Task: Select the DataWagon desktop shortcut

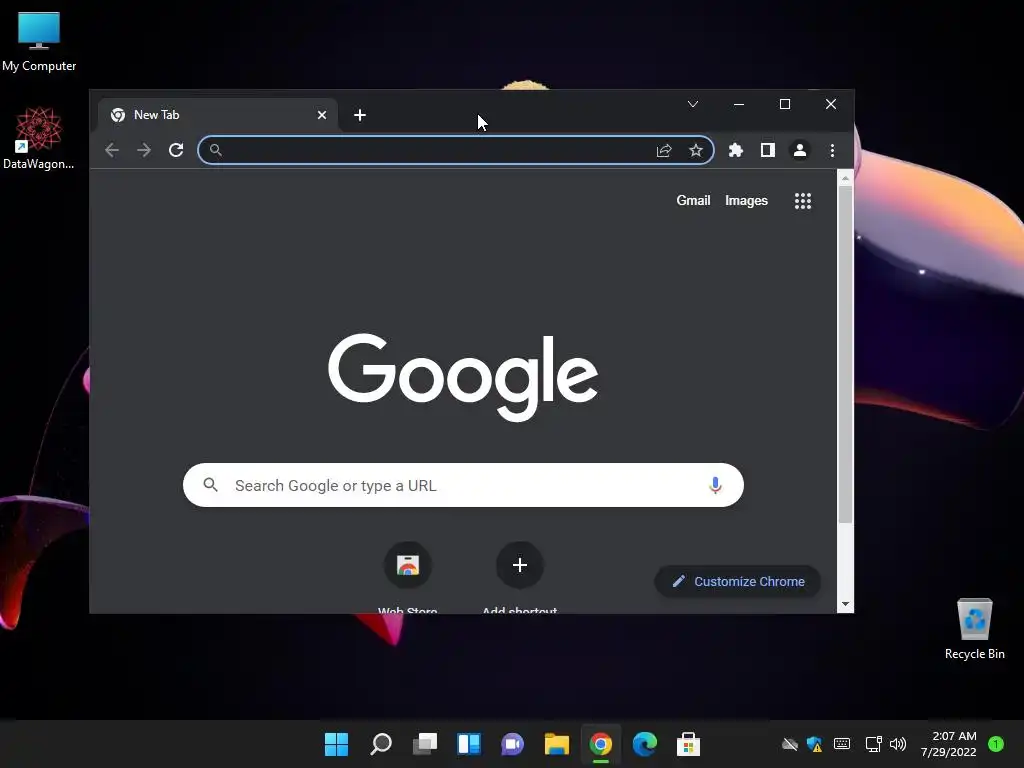Action: 39,138
